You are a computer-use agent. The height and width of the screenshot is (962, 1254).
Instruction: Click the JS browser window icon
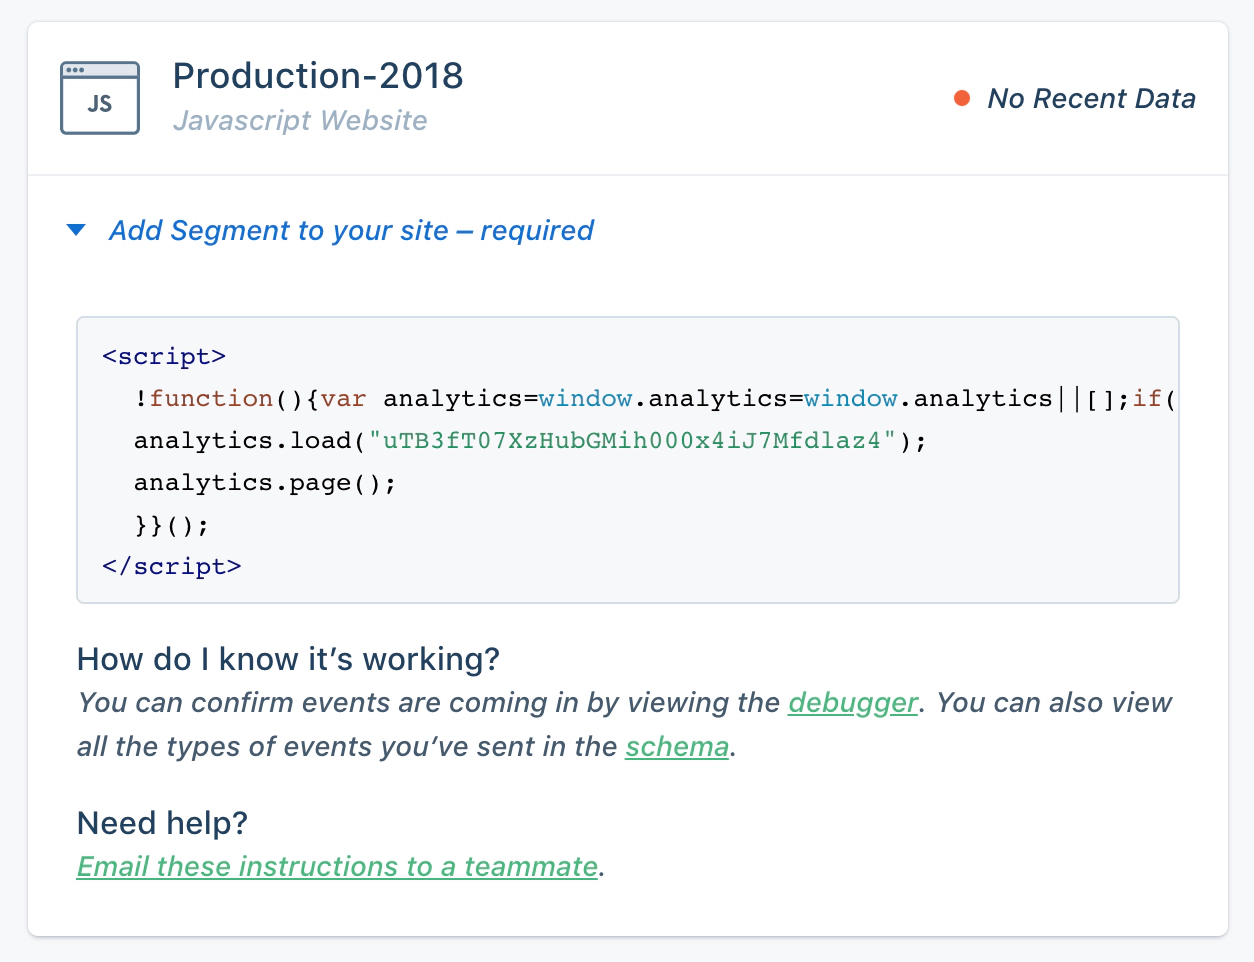click(x=100, y=98)
